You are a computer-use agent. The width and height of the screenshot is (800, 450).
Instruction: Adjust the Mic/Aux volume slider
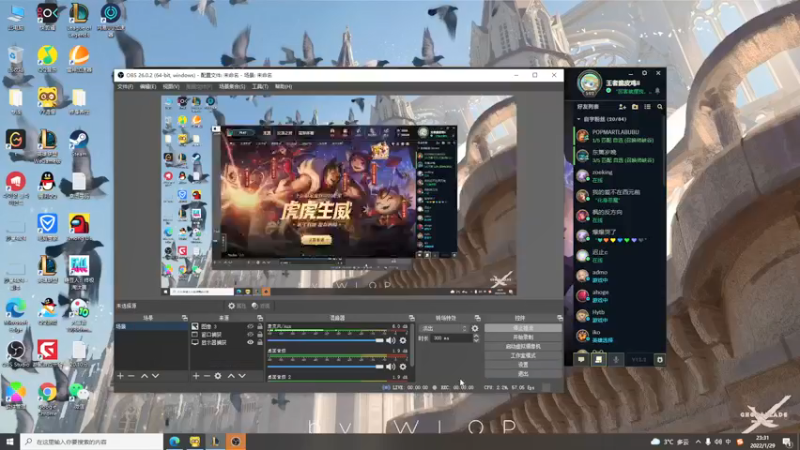326,340
